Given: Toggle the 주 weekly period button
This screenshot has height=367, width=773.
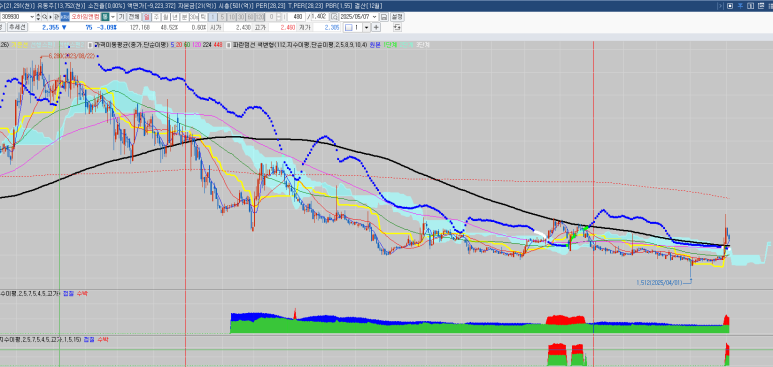Looking at the screenshot, I should click(156, 17).
